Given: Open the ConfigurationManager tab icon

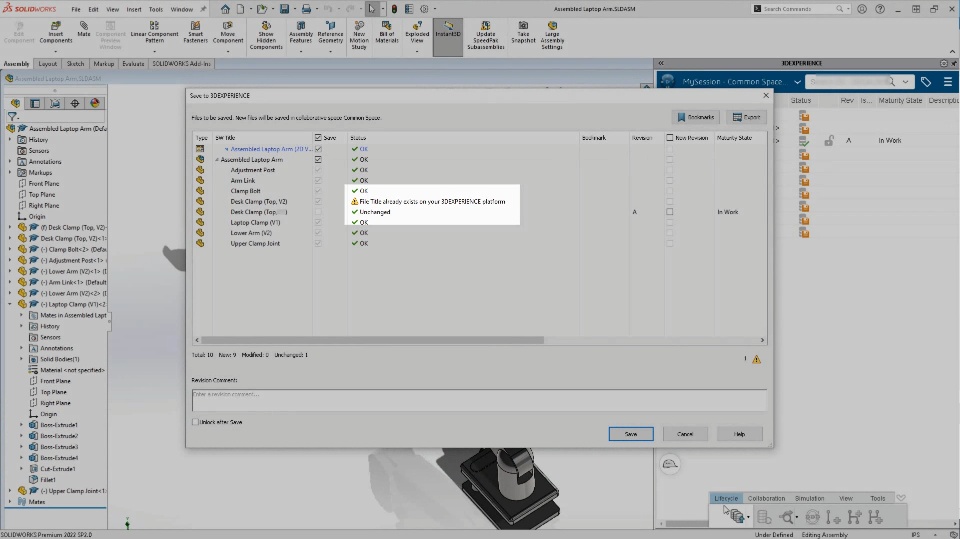Looking at the screenshot, I should pos(54,104).
